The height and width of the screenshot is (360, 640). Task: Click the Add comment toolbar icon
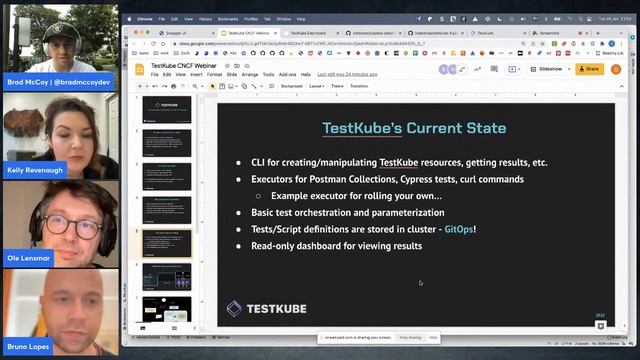(x=271, y=86)
